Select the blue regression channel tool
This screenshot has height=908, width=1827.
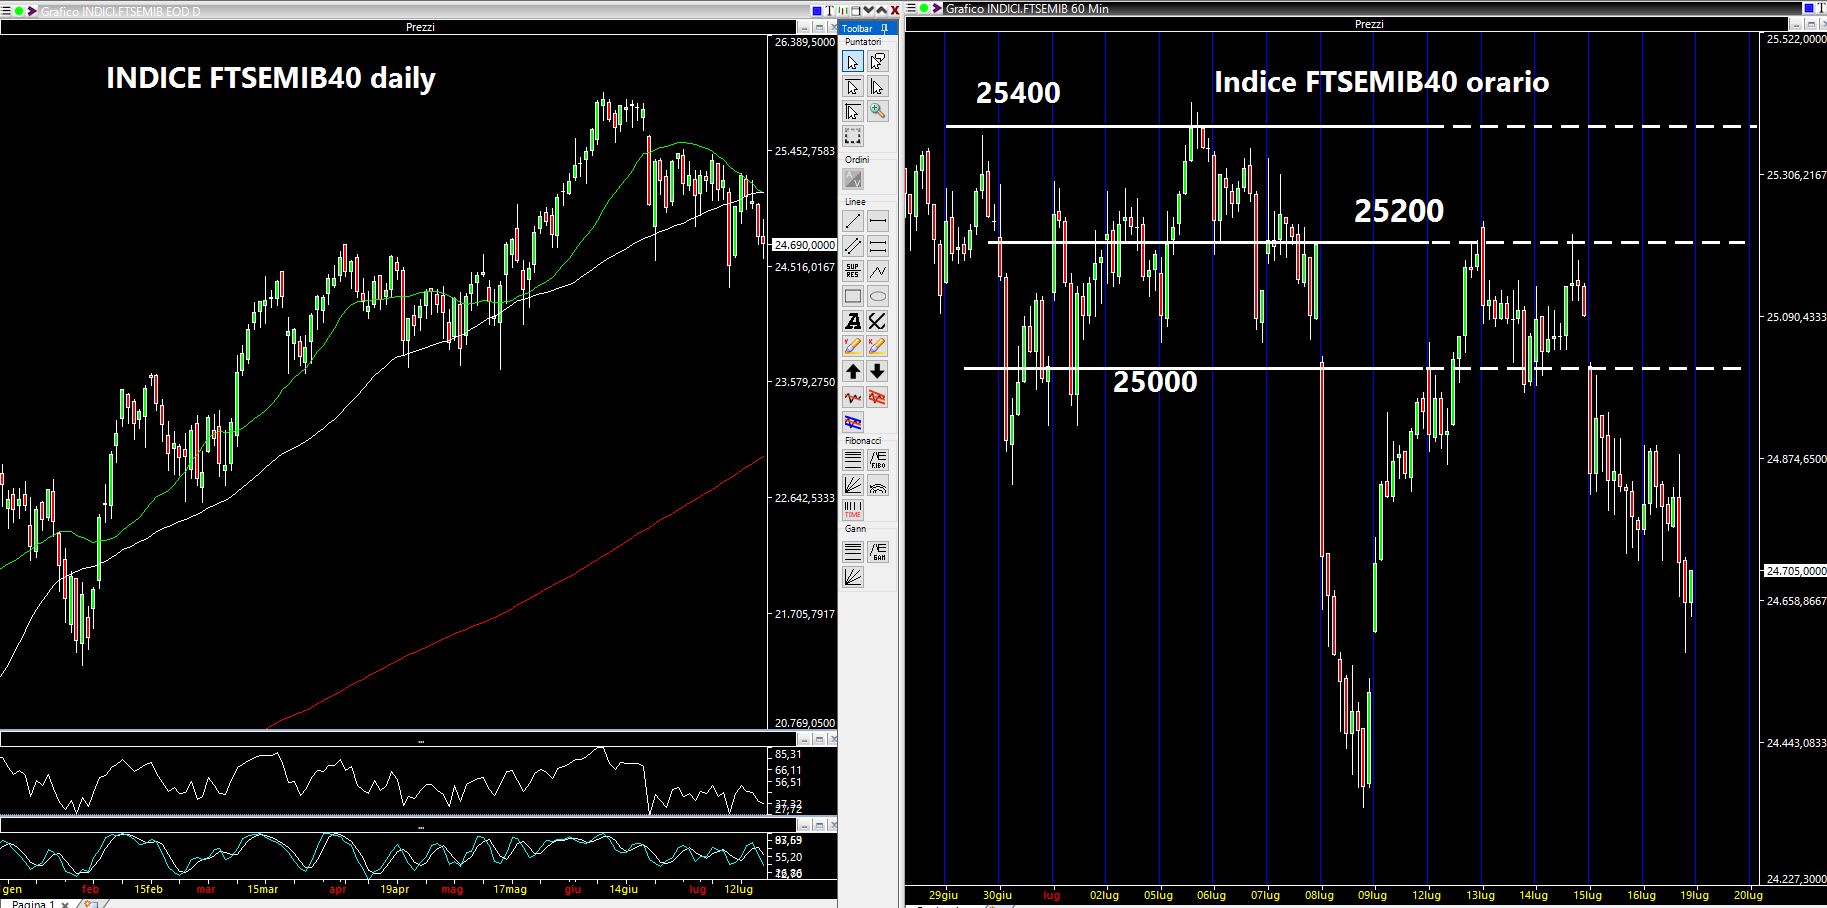pyautogui.click(x=853, y=422)
